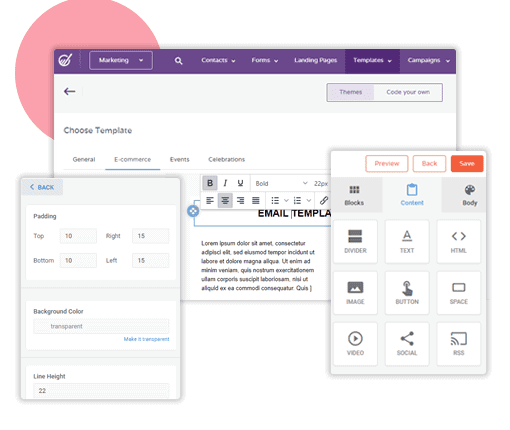The height and width of the screenshot is (430, 510).
Task: Select the center alignment button
Action: pyautogui.click(x=225, y=200)
